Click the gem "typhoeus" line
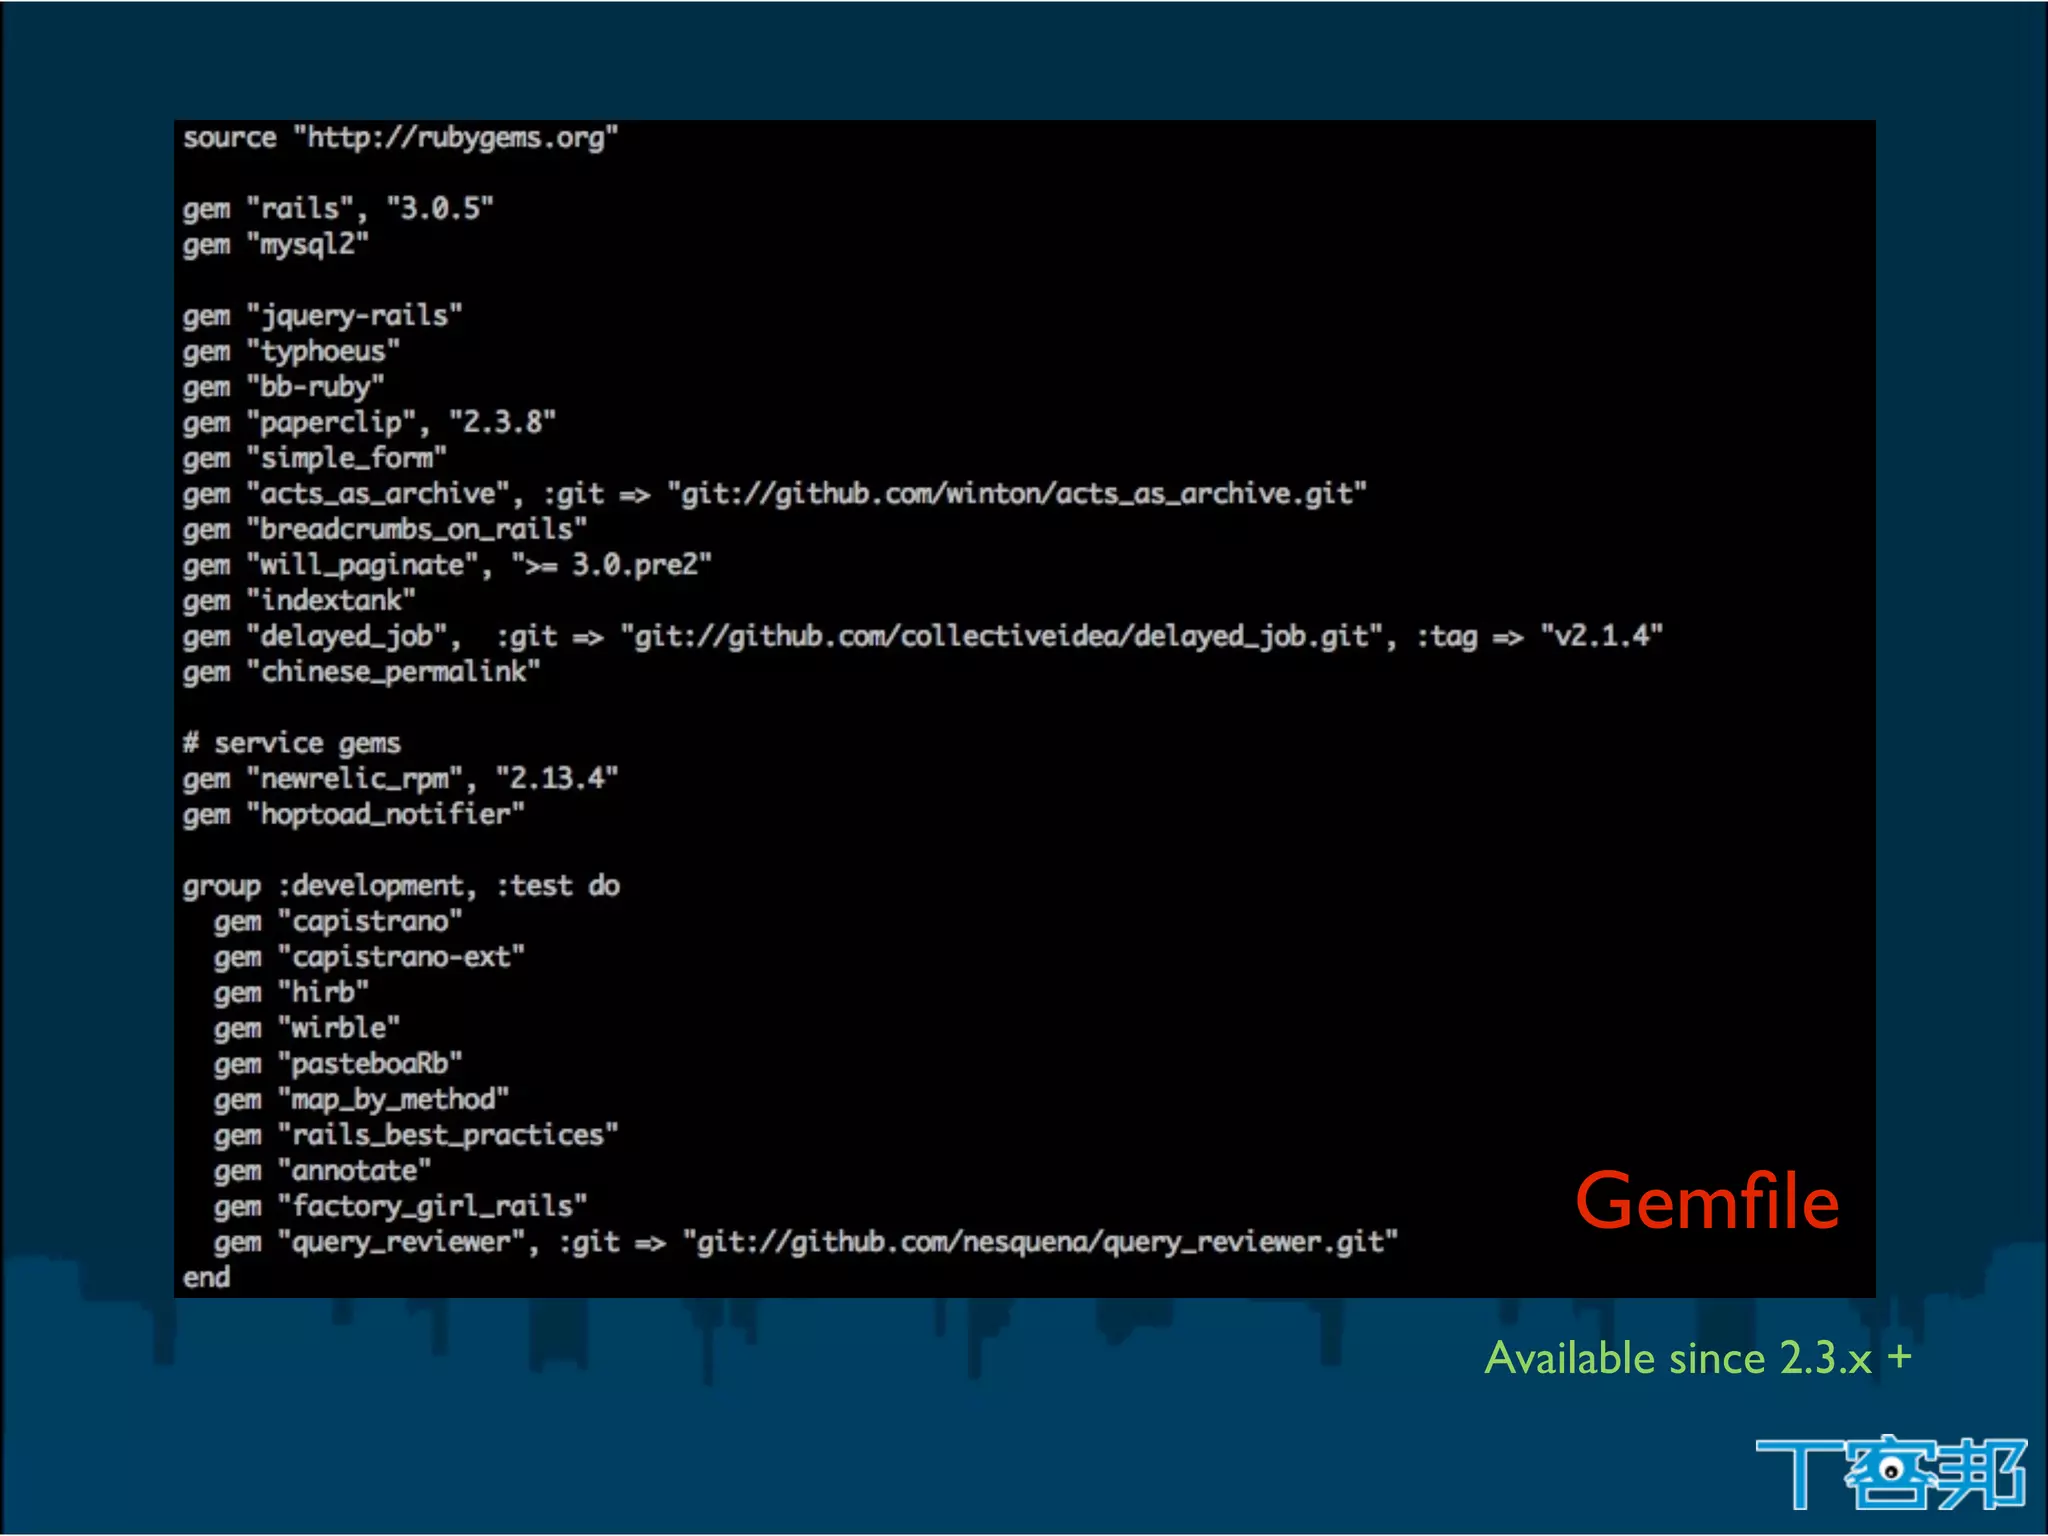 pyautogui.click(x=291, y=352)
